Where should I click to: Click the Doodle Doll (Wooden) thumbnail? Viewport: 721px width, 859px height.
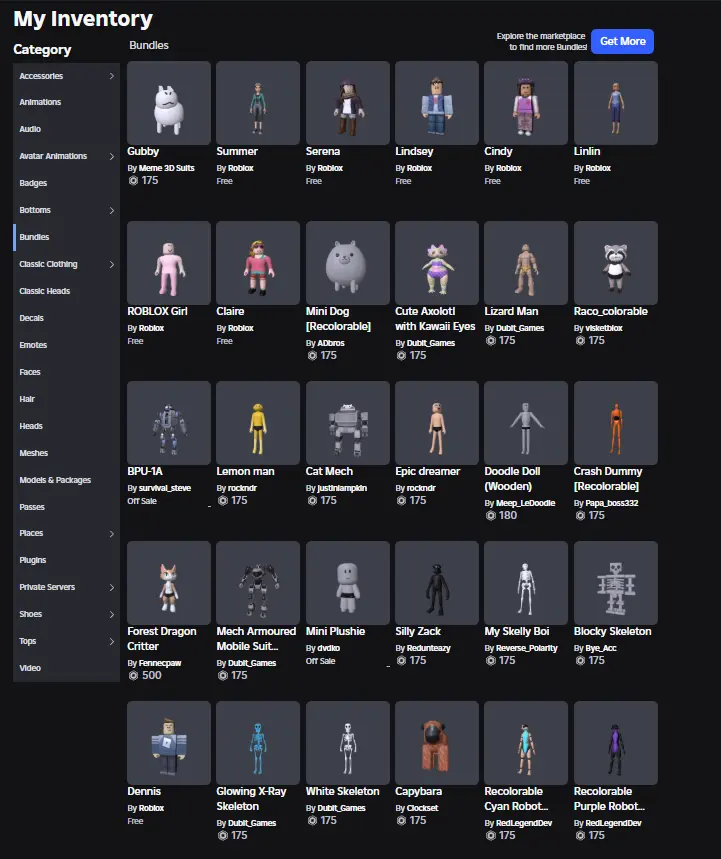click(526, 423)
